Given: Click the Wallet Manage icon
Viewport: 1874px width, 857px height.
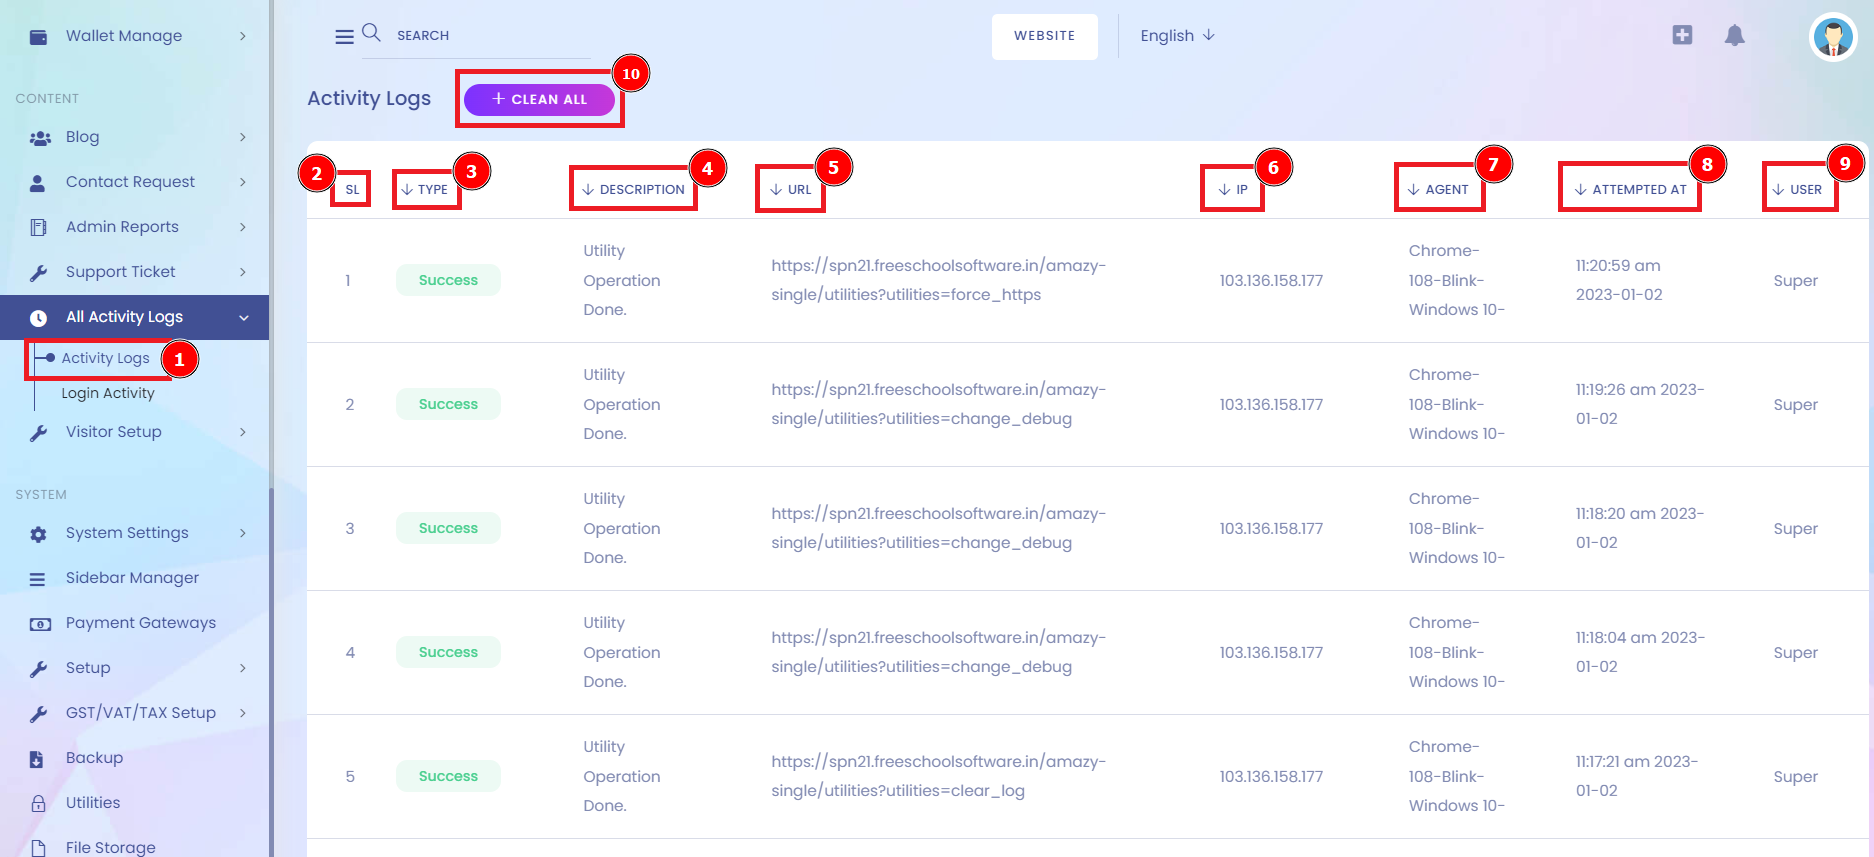Looking at the screenshot, I should [39, 37].
